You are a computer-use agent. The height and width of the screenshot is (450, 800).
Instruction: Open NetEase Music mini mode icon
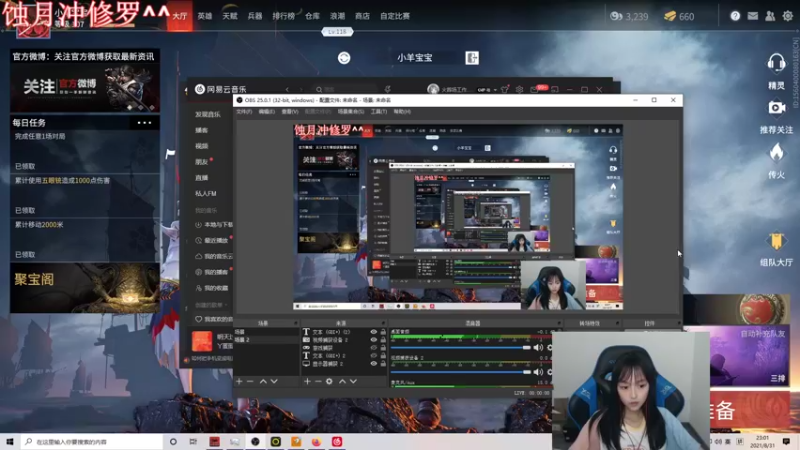click(x=555, y=89)
